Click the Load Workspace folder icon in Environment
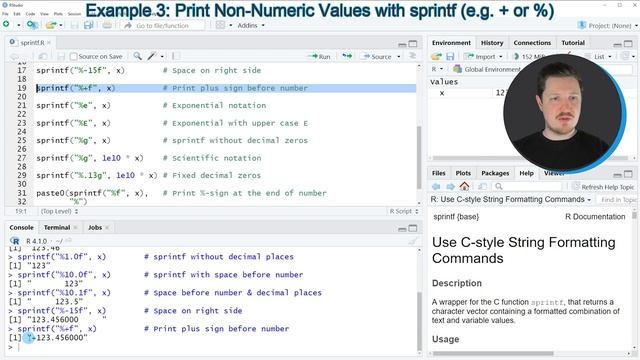The width and height of the screenshot is (640, 360). pyautogui.click(x=436, y=56)
